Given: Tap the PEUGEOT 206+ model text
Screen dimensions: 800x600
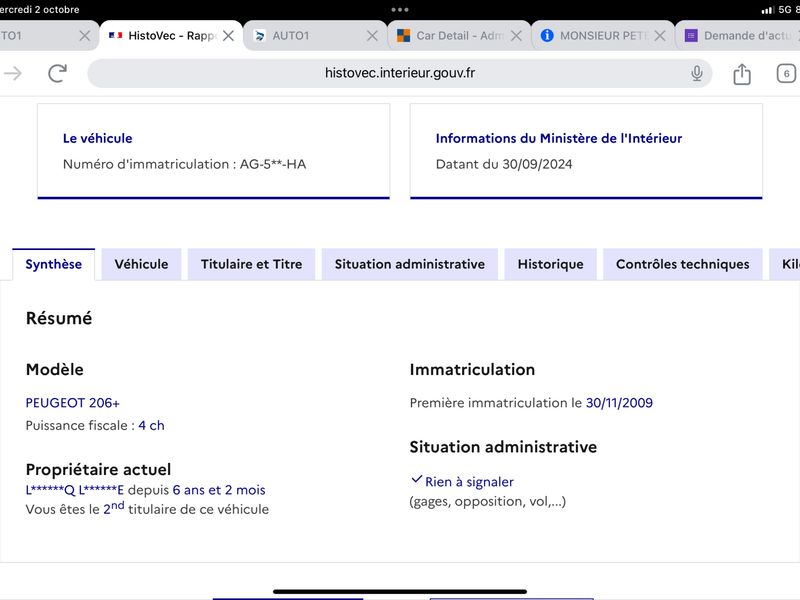Looking at the screenshot, I should tap(72, 403).
